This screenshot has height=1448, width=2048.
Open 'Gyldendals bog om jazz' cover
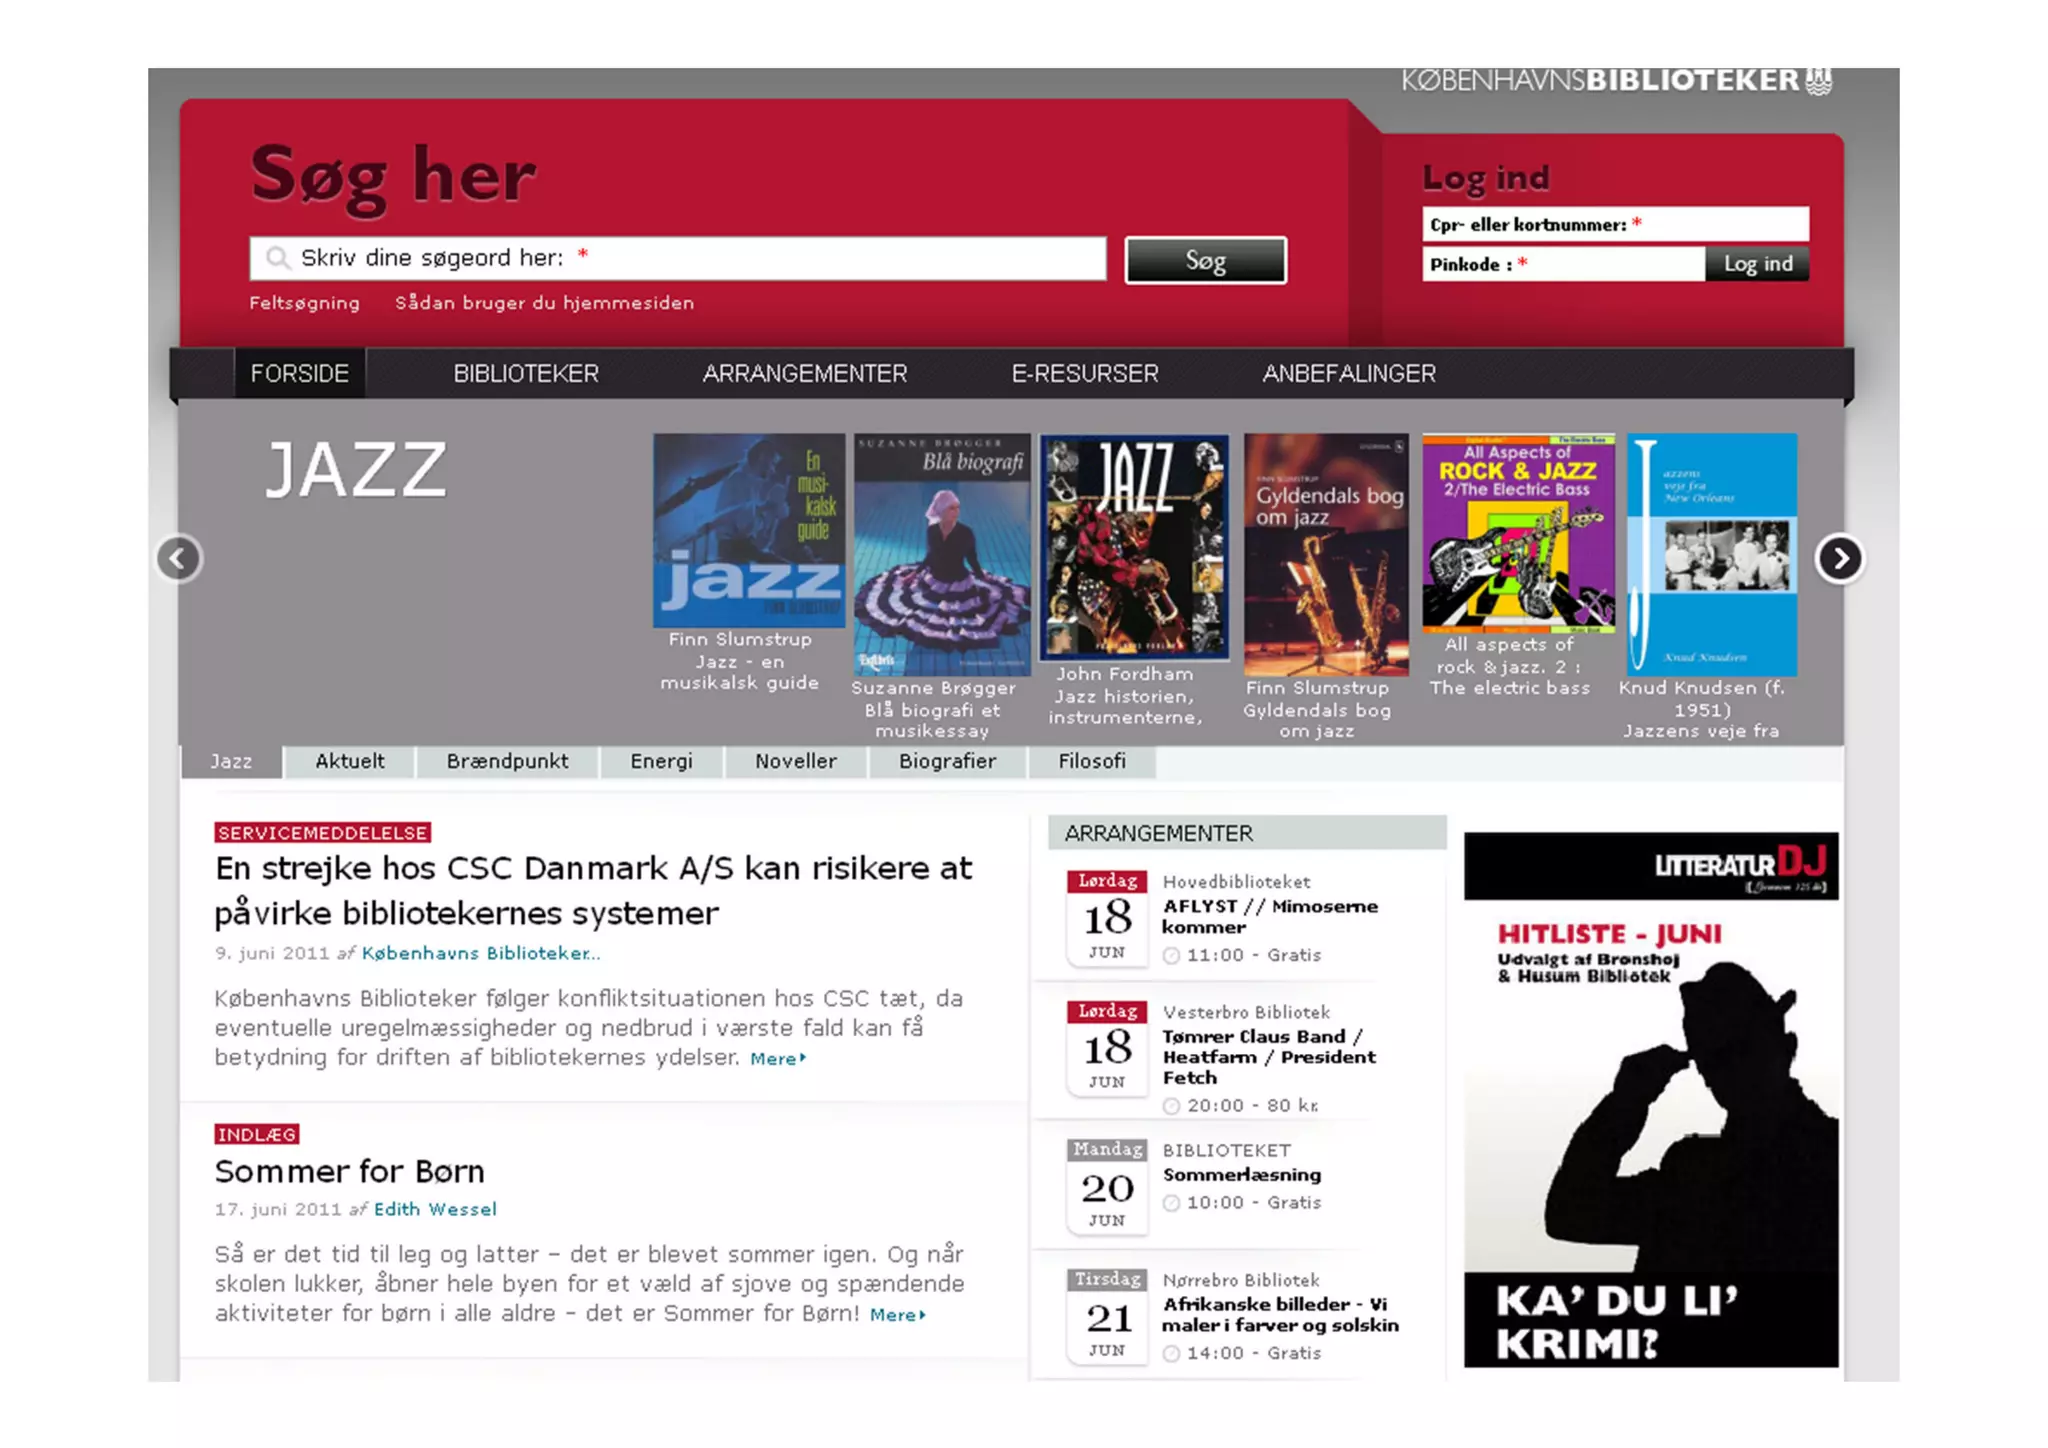tap(1326, 554)
